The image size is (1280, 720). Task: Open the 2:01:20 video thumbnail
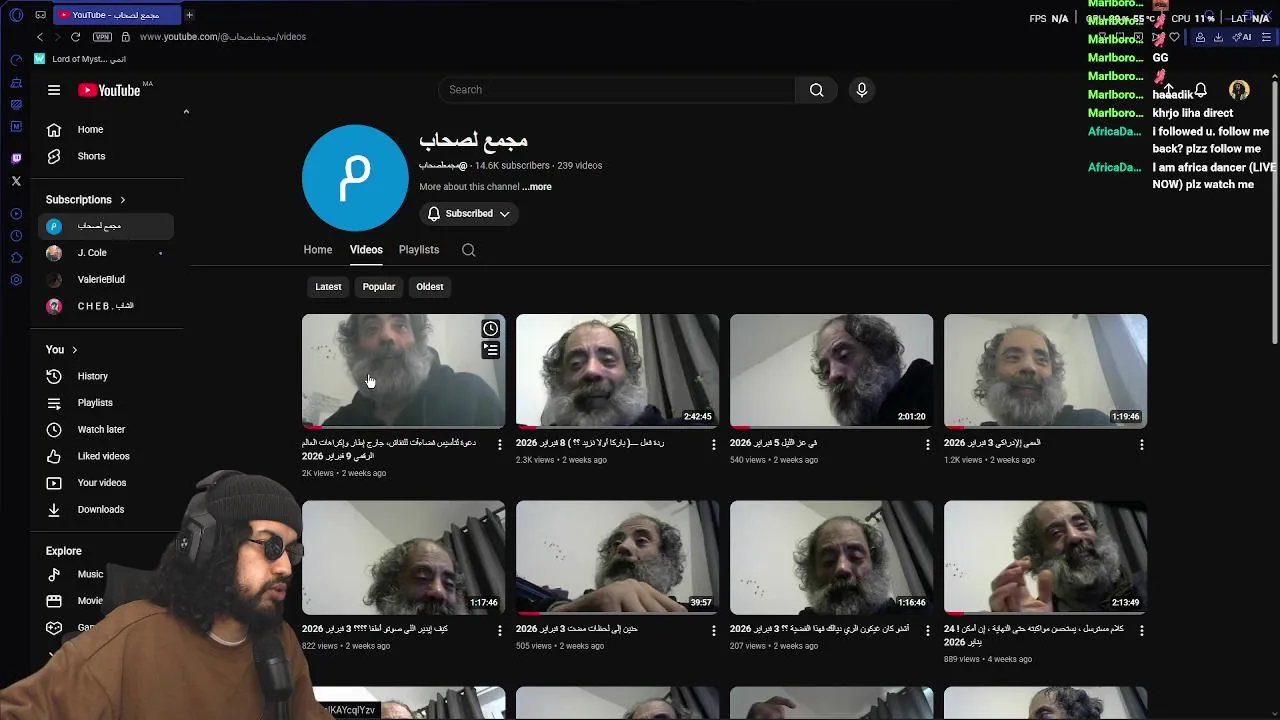(x=831, y=371)
